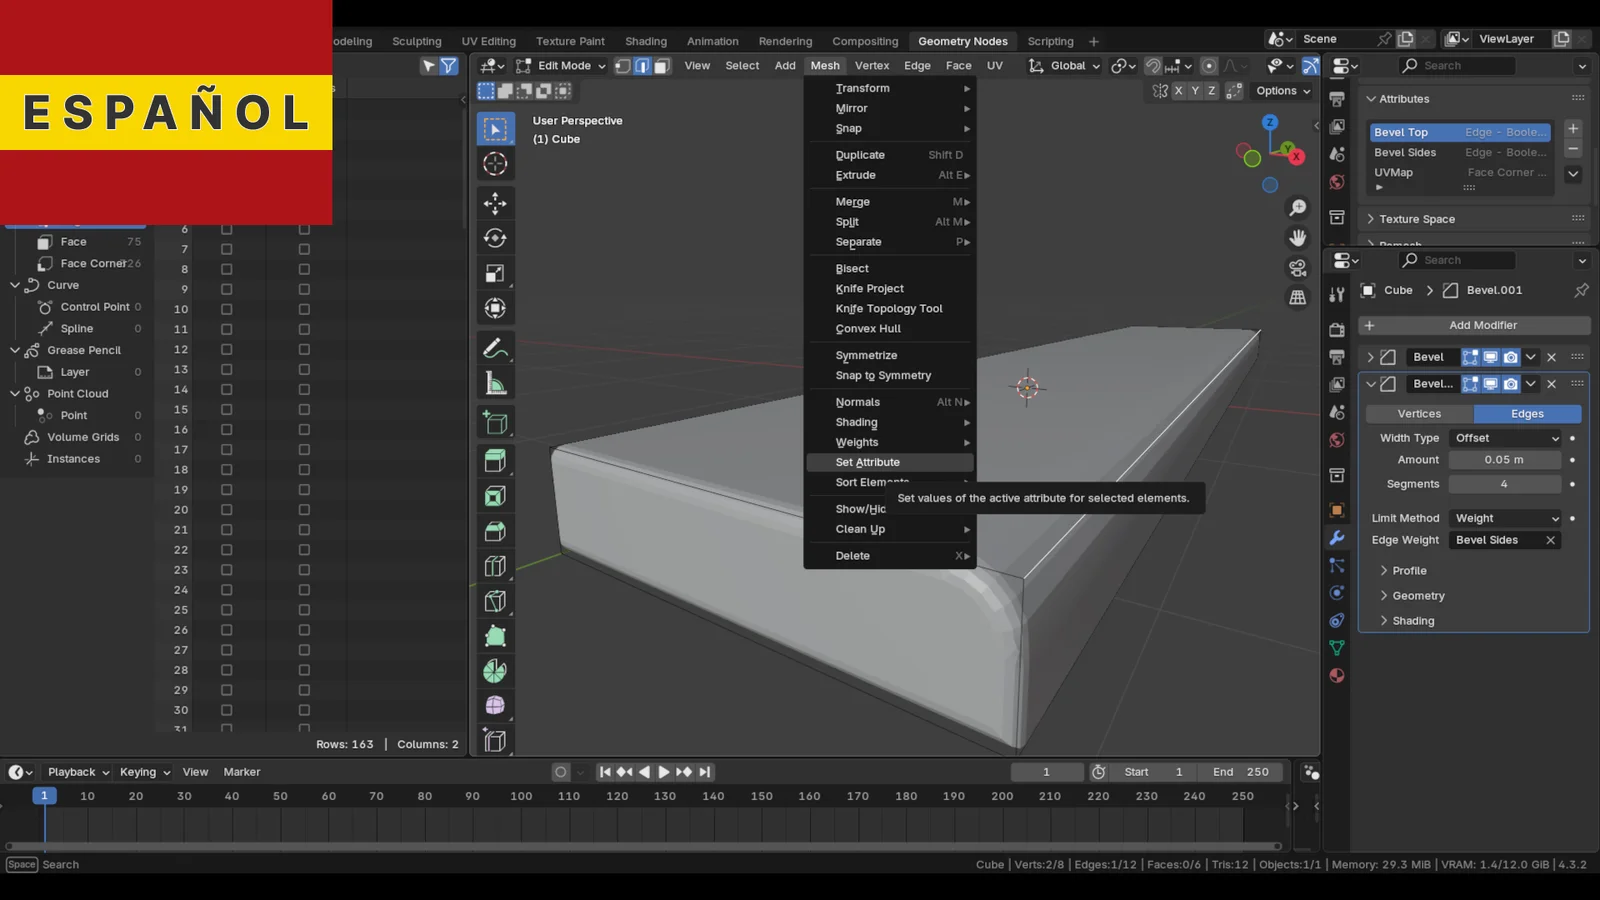Switch to the Shading workspace tab

pyautogui.click(x=646, y=41)
